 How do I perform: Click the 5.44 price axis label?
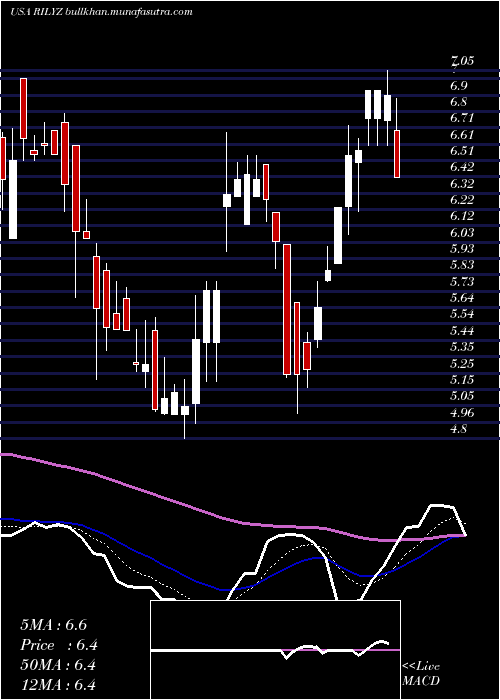461,330
